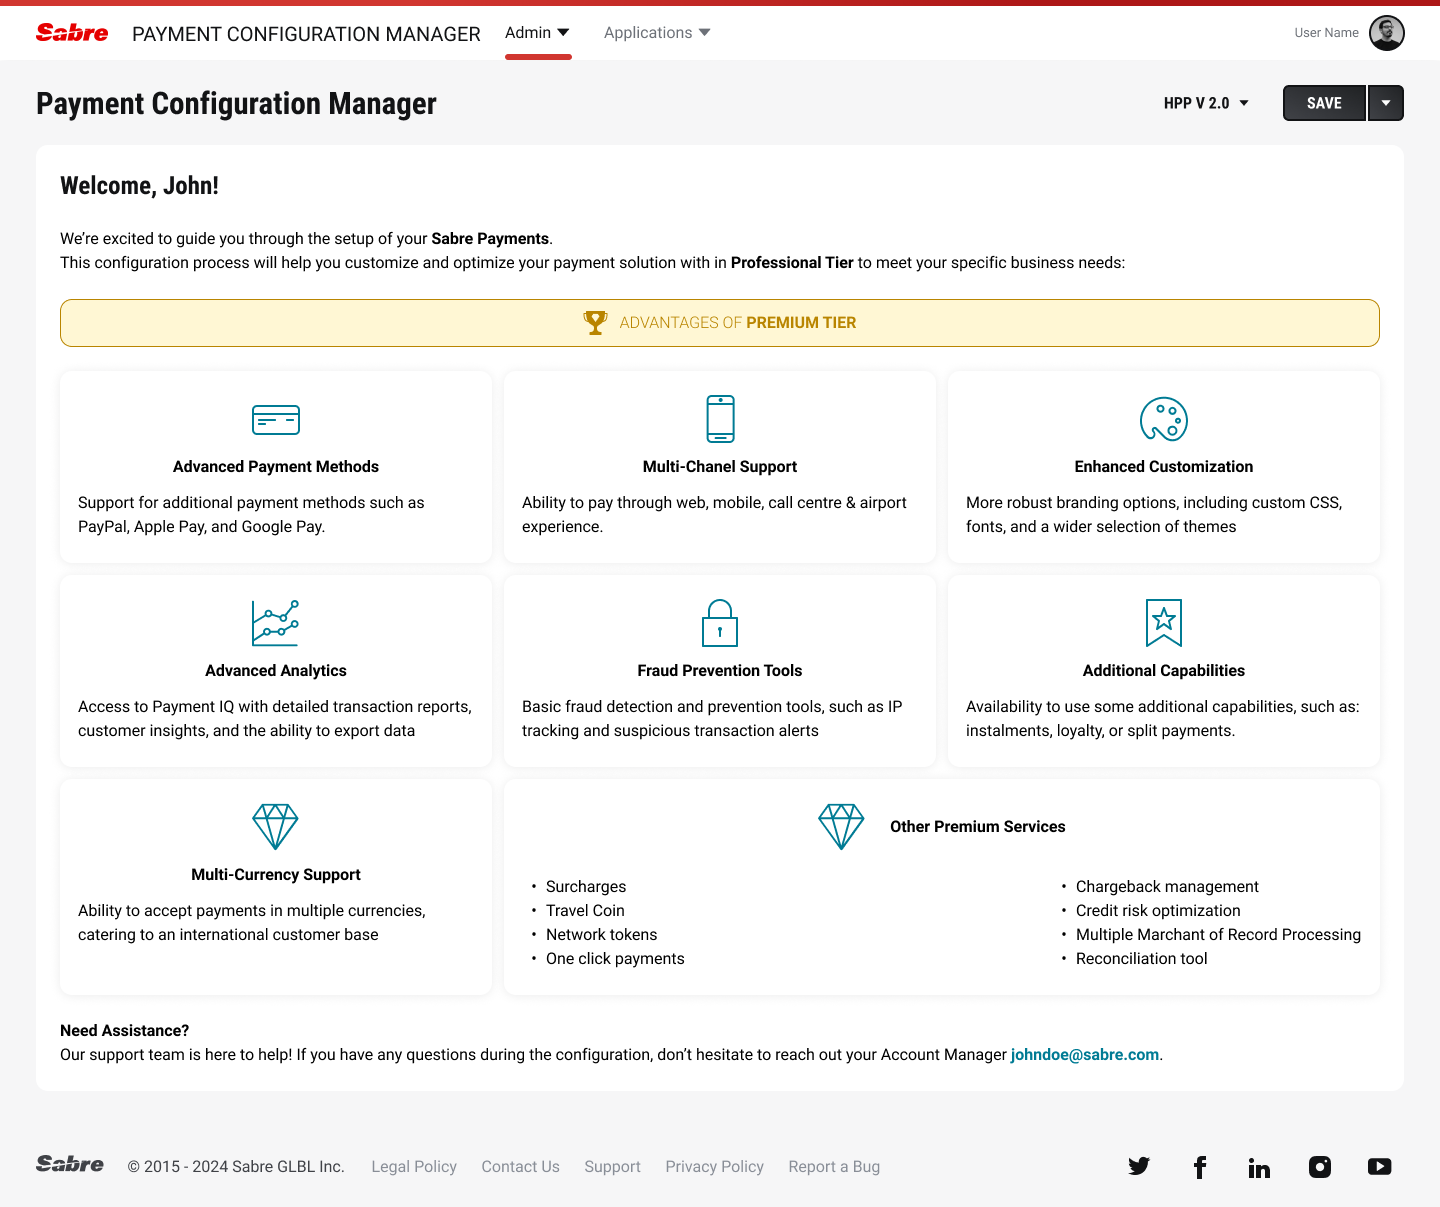Click the Welcome, John! heading
The image size is (1440, 1207).
pos(139,186)
